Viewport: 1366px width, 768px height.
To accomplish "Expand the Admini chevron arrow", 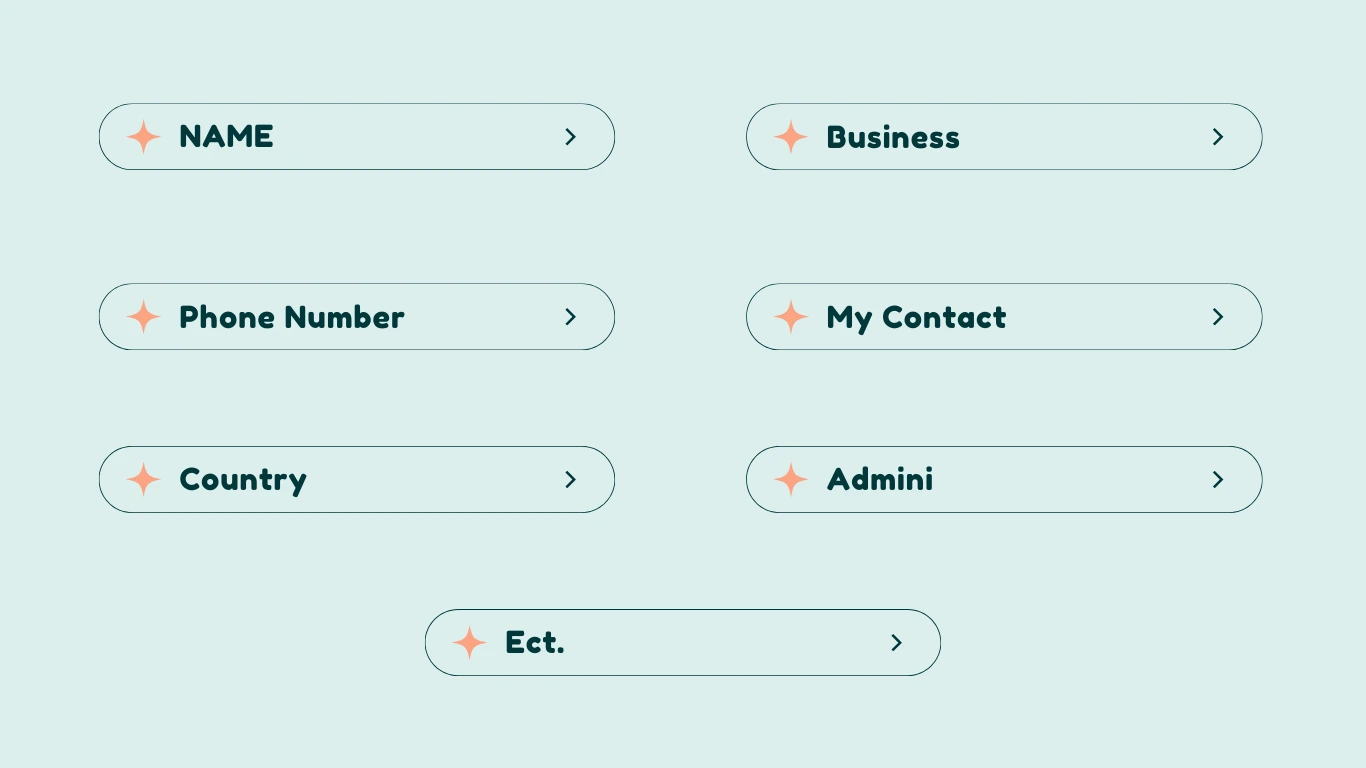I will [x=1218, y=480].
